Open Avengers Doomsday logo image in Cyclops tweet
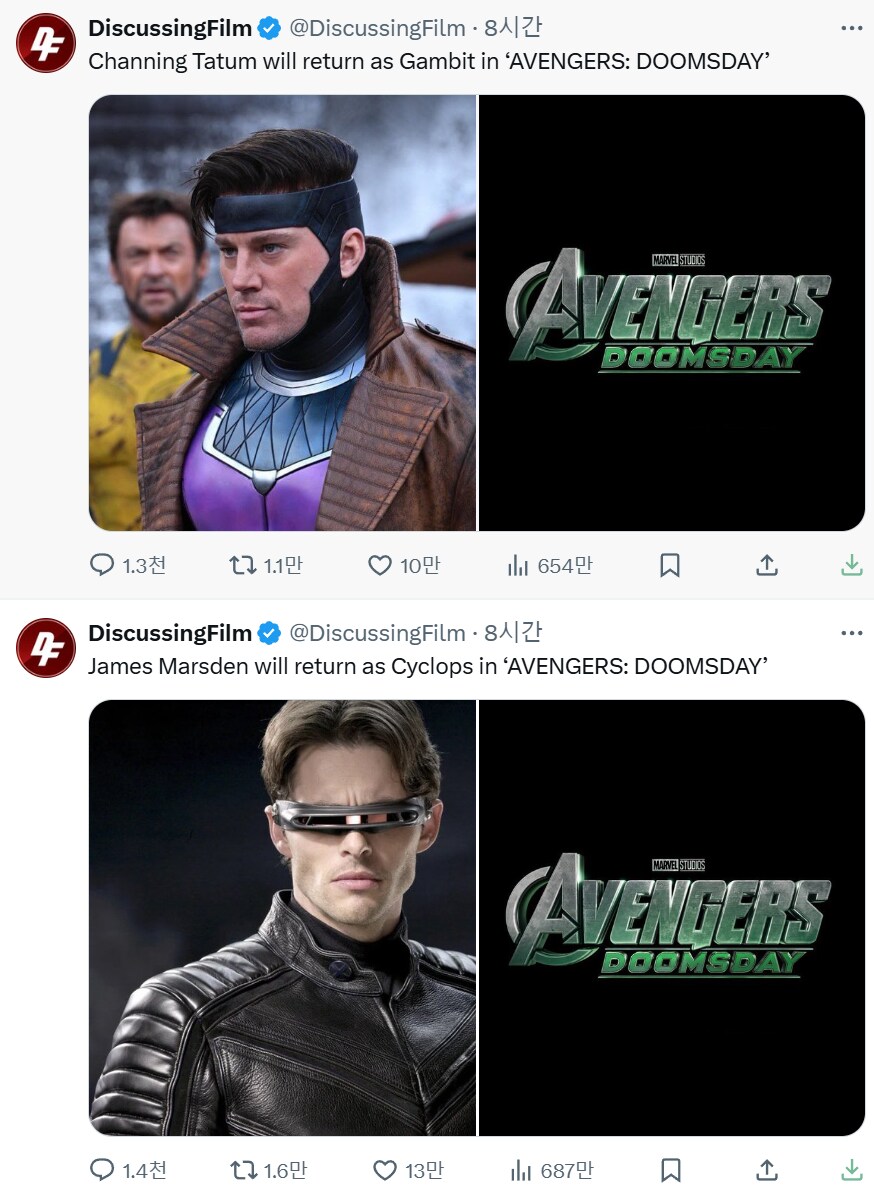Screen dimensions: 874x1196 672,917
